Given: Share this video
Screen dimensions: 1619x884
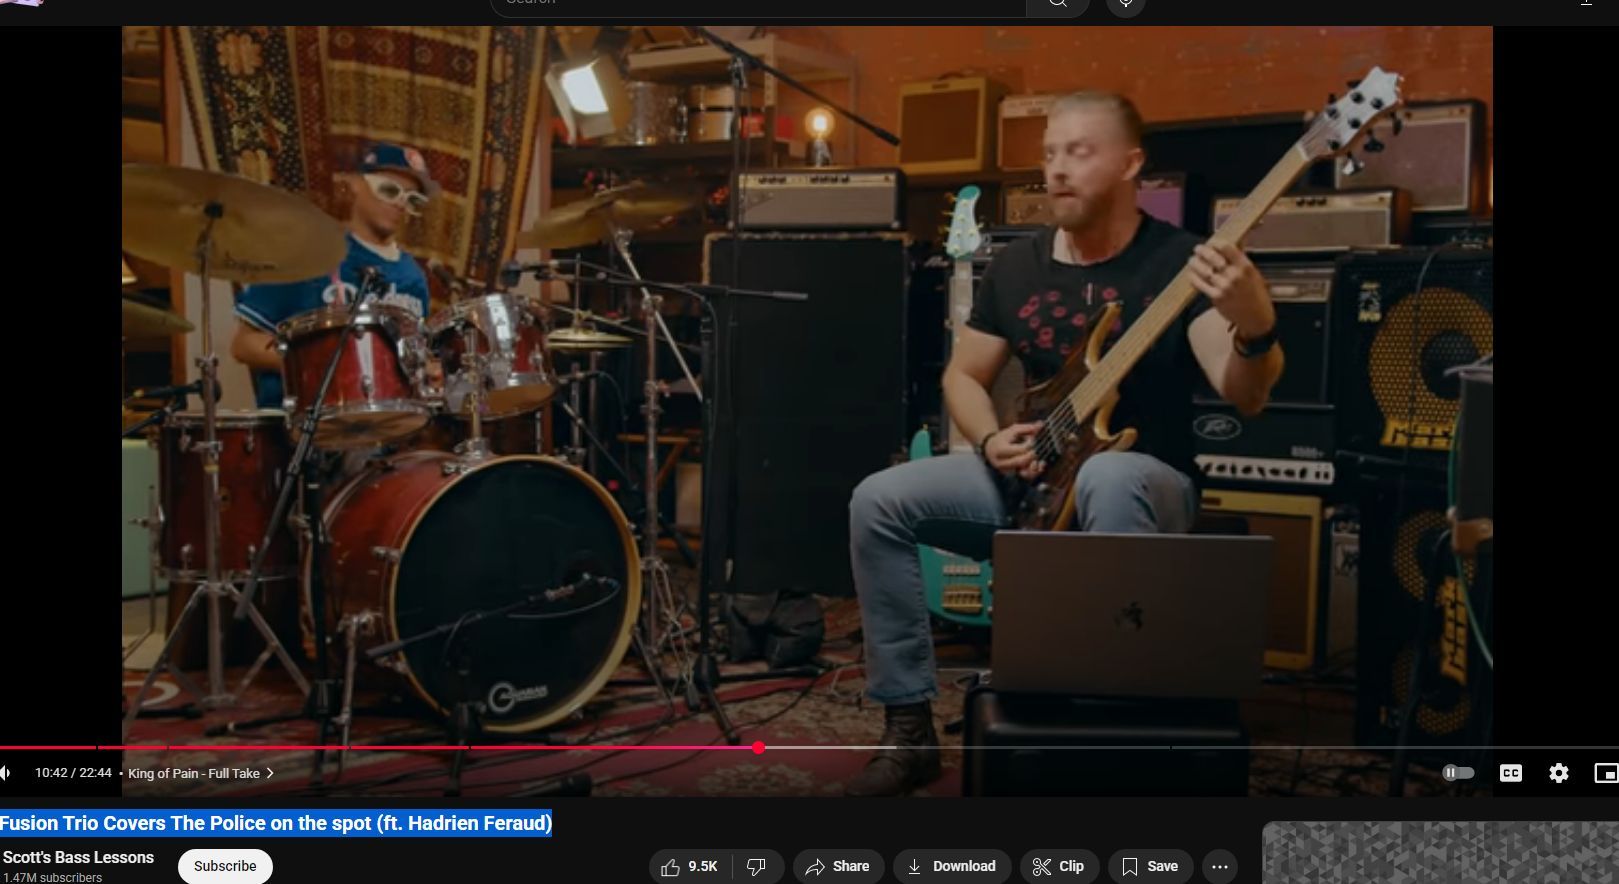Looking at the screenshot, I should click(x=838, y=866).
